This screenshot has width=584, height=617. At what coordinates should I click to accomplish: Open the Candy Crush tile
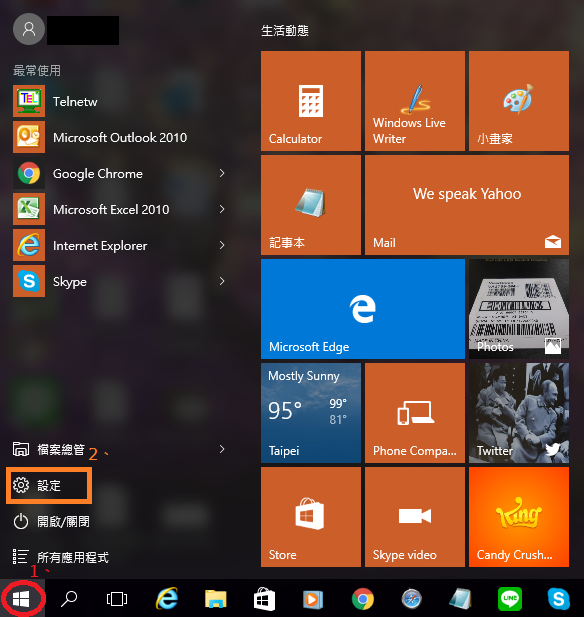pyautogui.click(x=518, y=517)
